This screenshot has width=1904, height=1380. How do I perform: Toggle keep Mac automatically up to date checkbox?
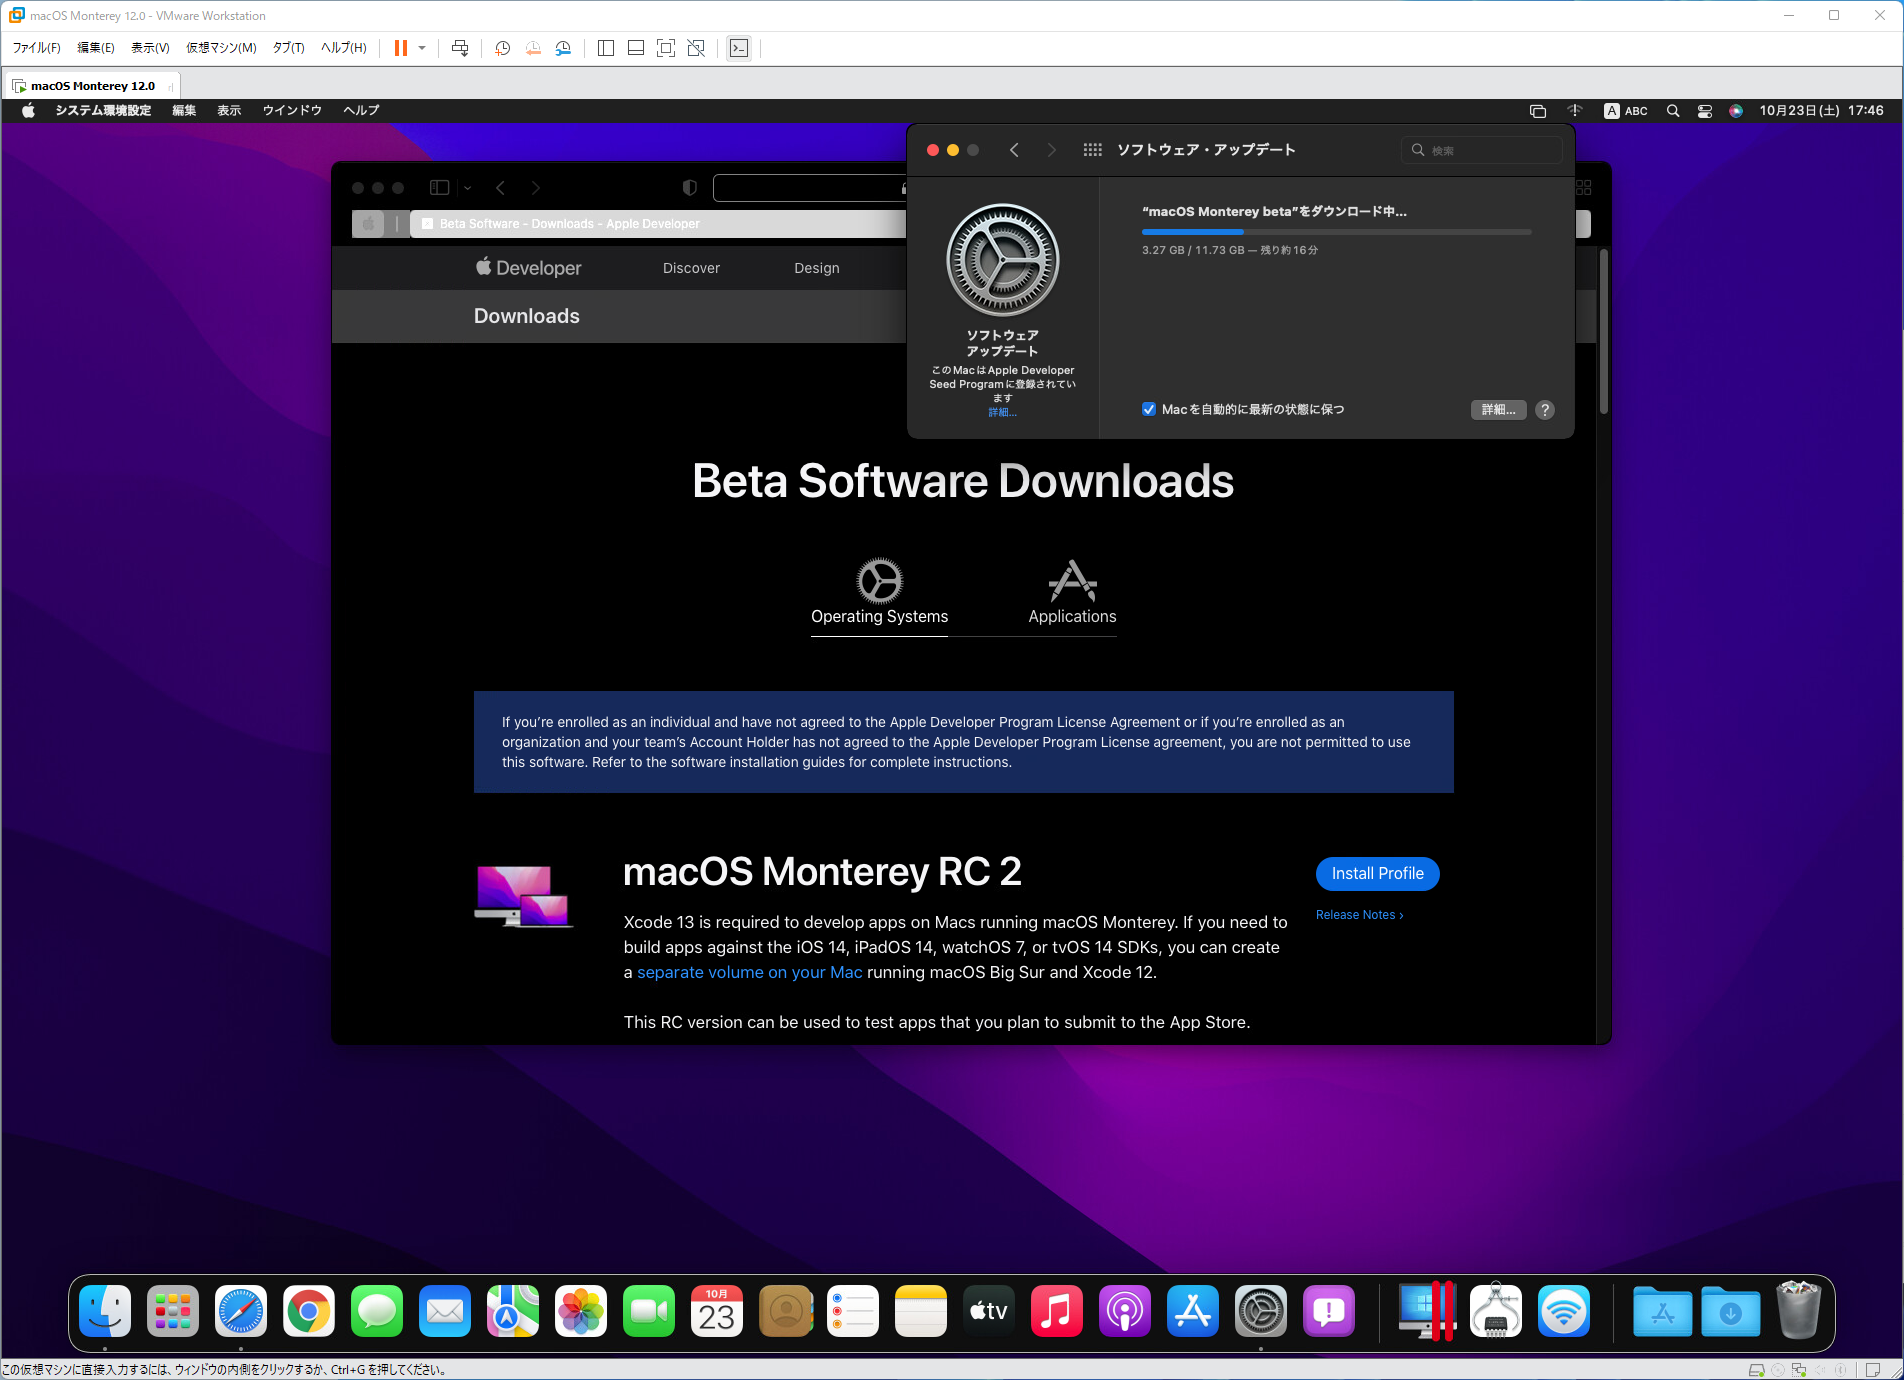[x=1149, y=409]
